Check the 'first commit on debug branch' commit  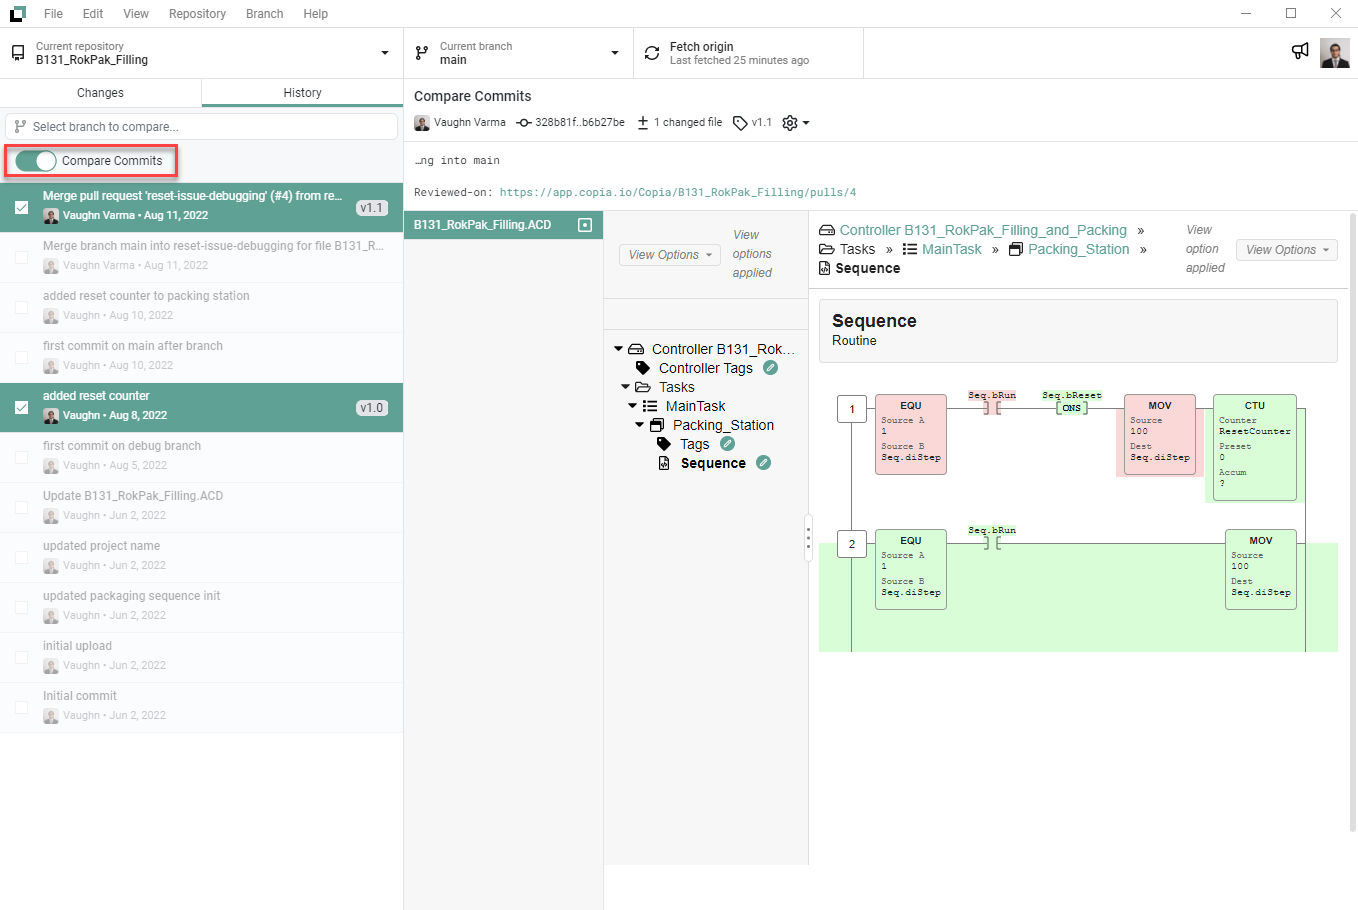tap(22, 457)
